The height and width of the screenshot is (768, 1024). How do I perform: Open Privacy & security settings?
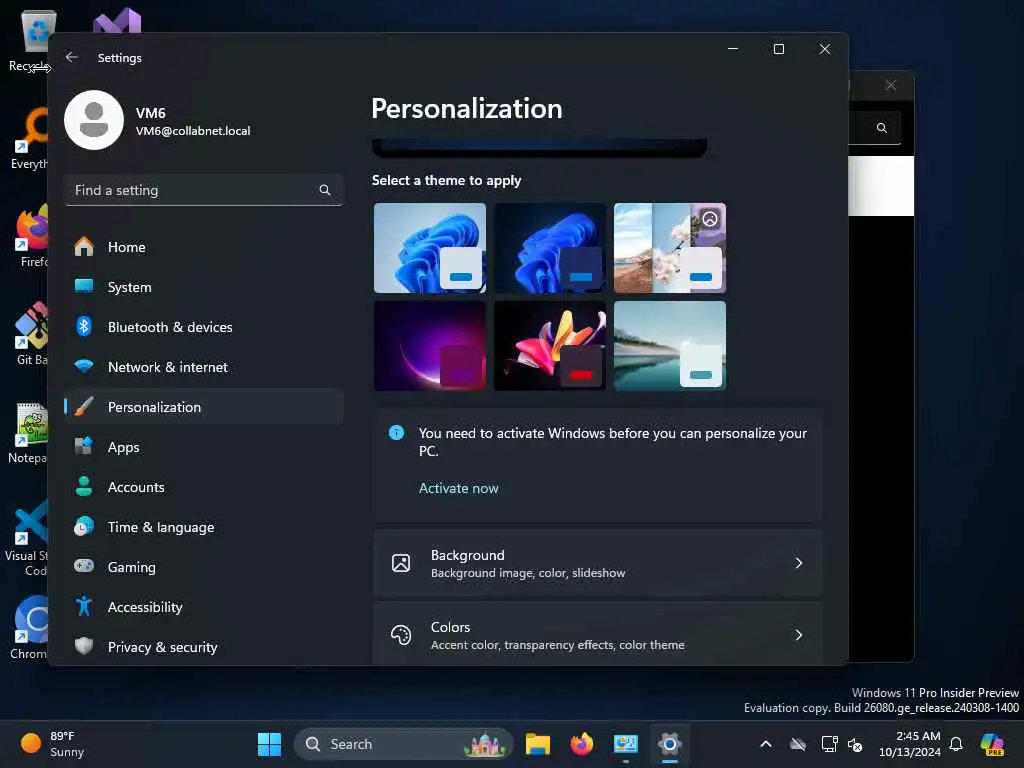coord(204,647)
